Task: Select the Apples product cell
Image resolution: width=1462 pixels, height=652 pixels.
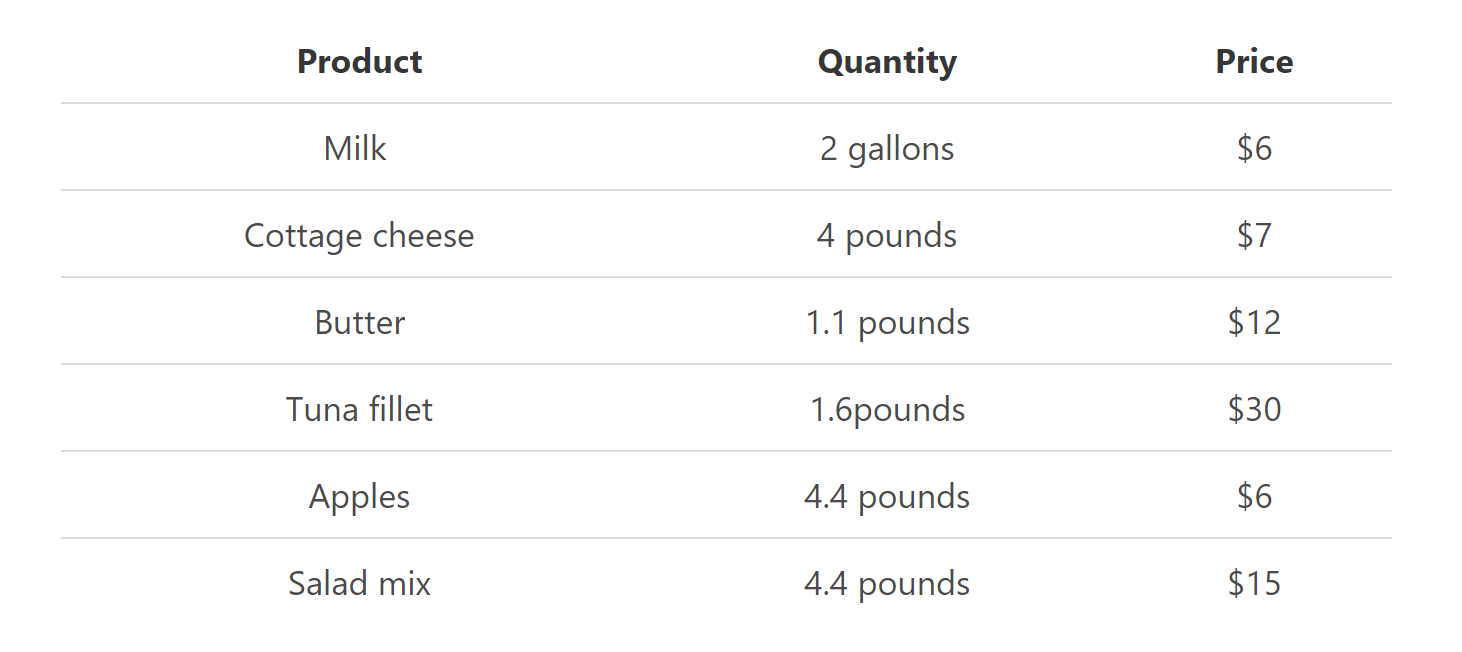Action: tap(359, 497)
